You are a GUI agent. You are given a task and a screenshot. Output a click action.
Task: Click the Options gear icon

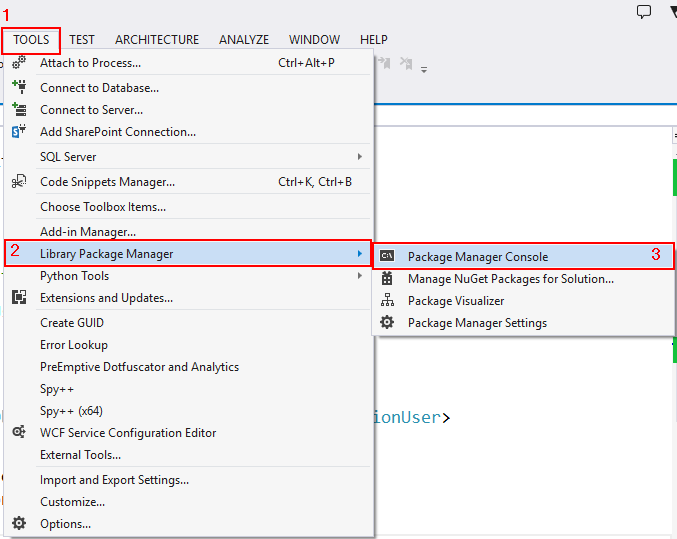[19, 524]
